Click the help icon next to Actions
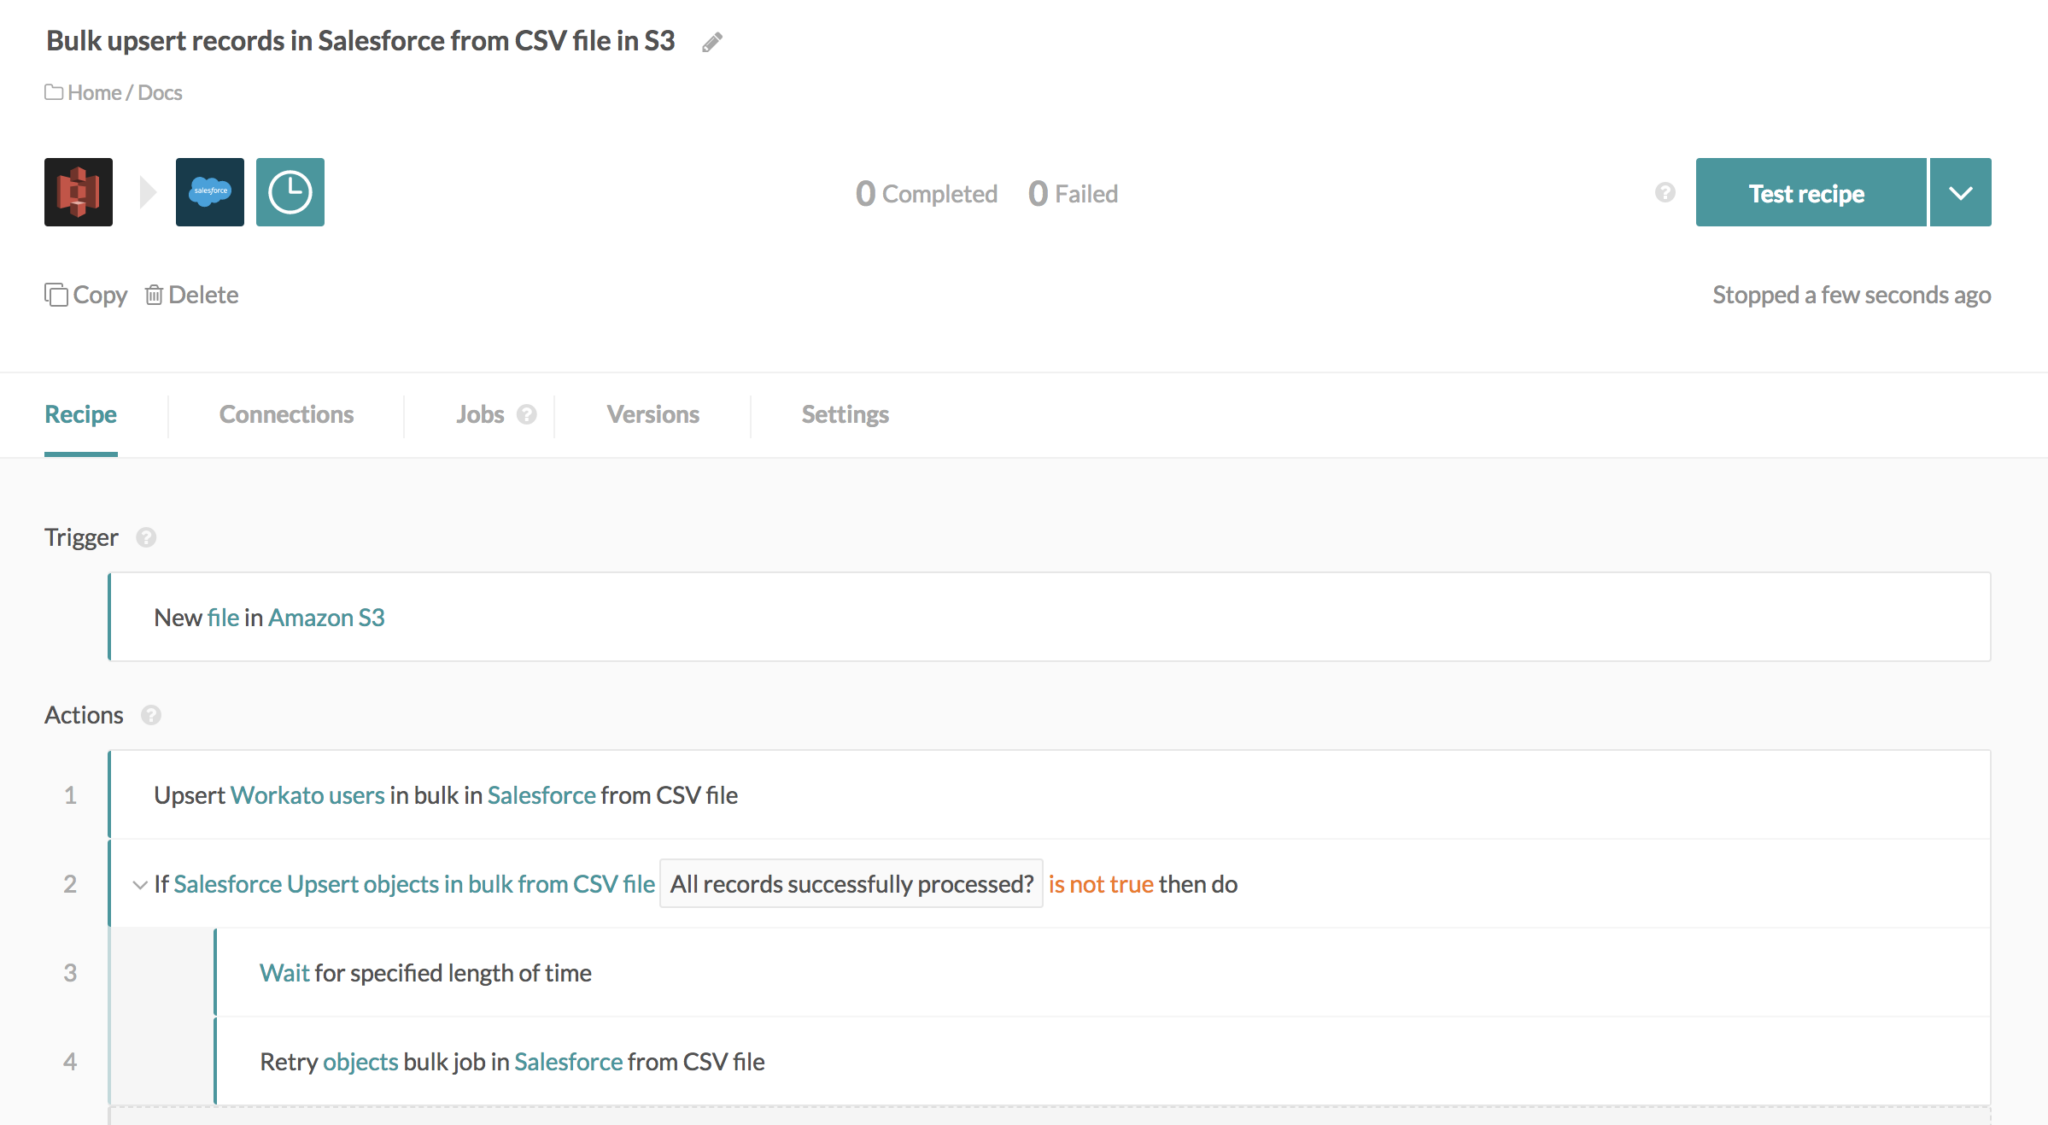This screenshot has width=2048, height=1125. (151, 715)
